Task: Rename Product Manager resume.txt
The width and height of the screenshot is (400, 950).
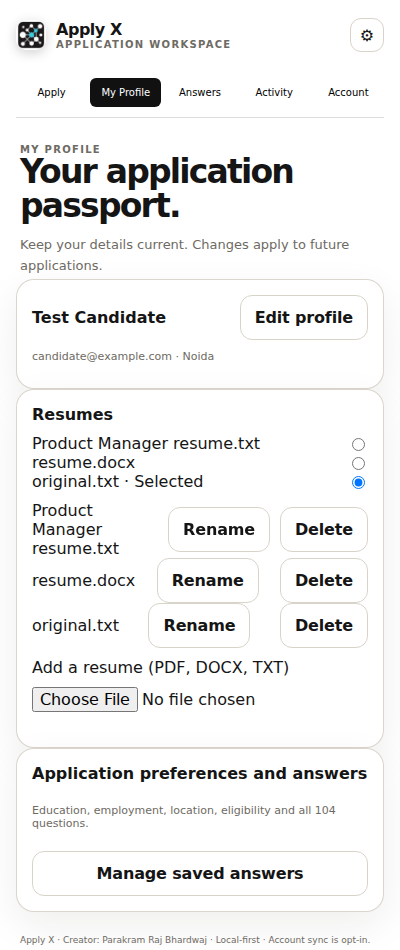Action: coord(219,530)
